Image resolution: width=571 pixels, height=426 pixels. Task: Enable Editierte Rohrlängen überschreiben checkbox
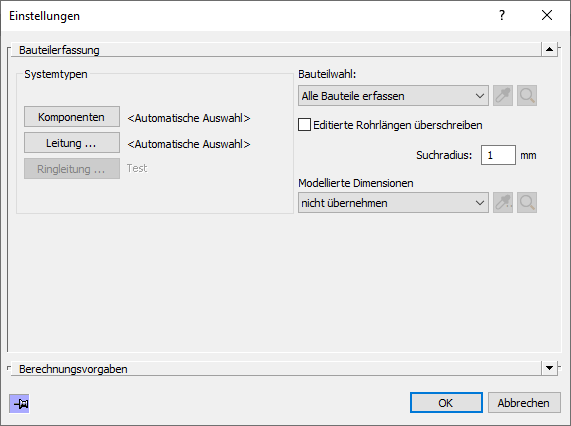point(304,125)
